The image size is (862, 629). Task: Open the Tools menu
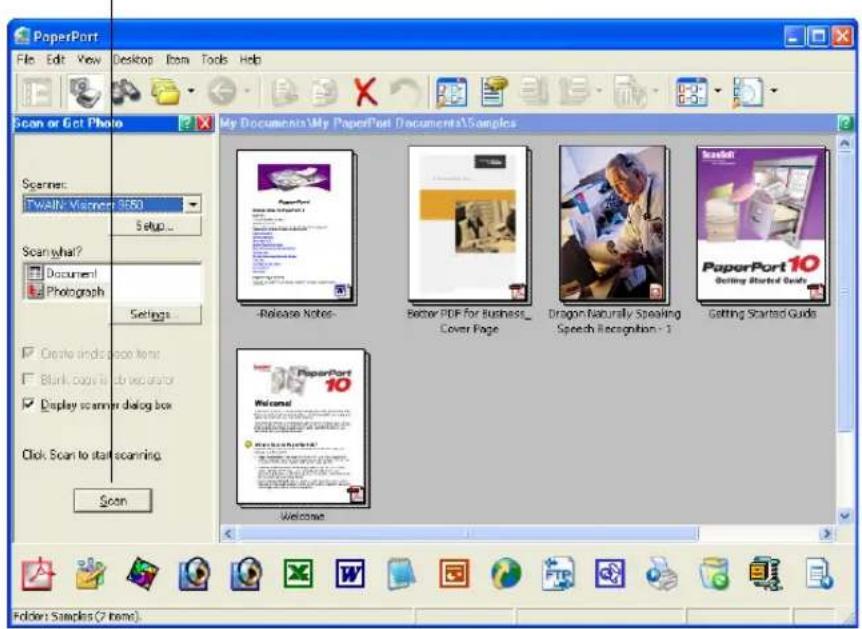pos(214,59)
